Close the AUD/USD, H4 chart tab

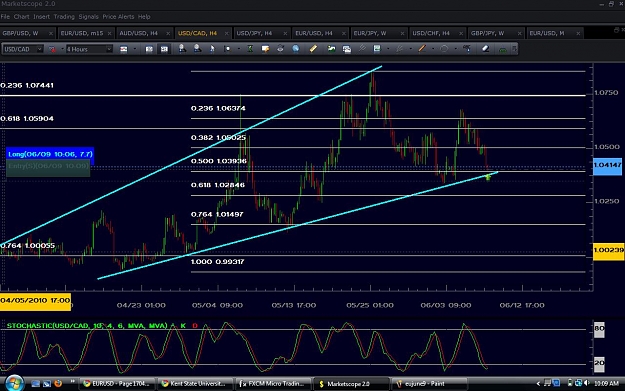coord(168,33)
